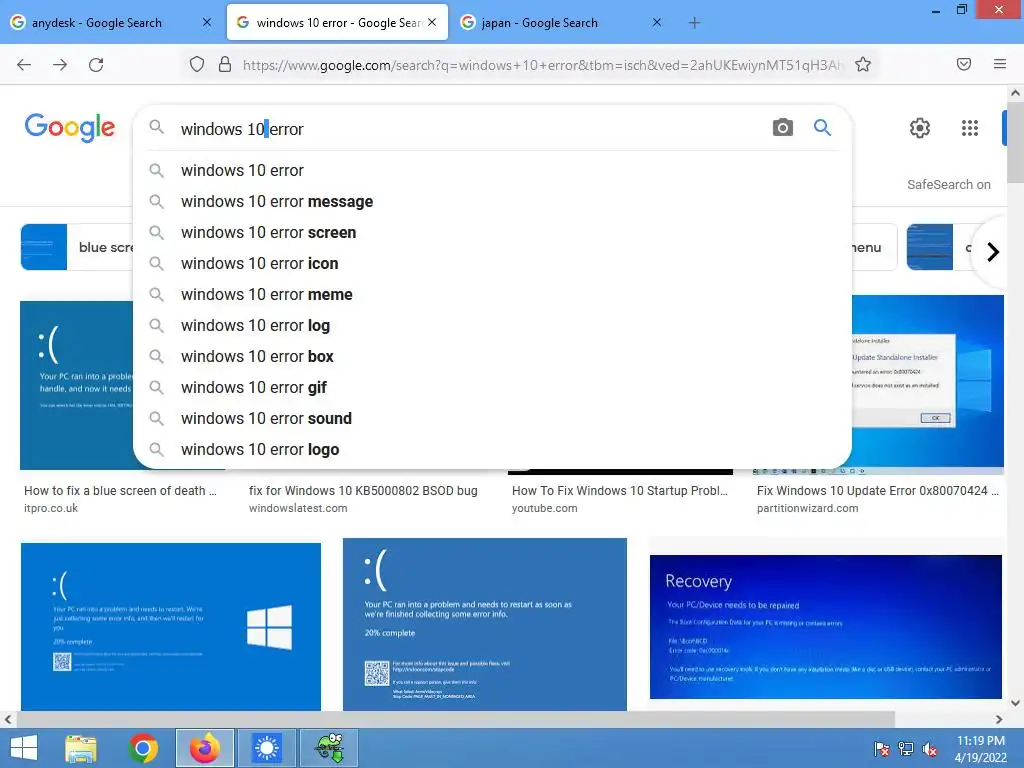Open the shield tracking protection icon
The image size is (1024, 768).
point(197,64)
